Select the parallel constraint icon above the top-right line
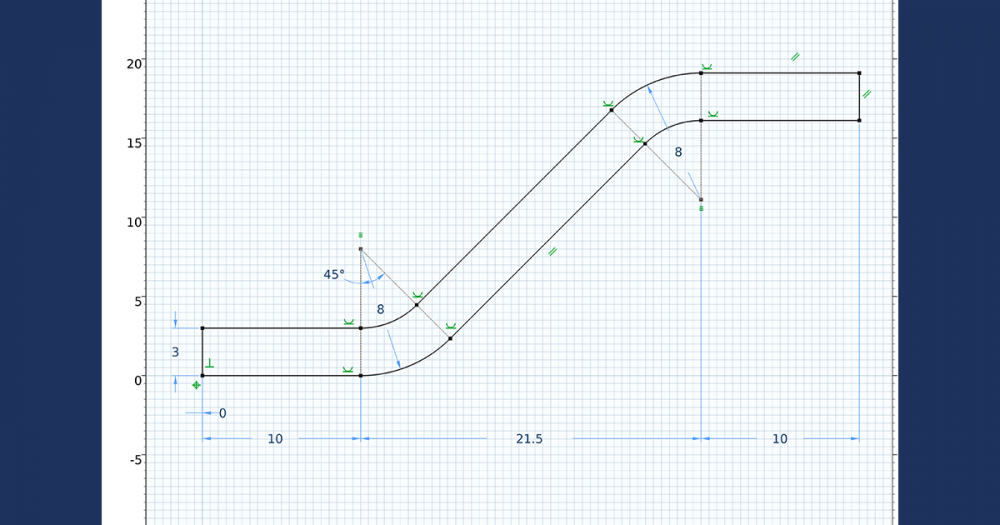 [x=795, y=57]
